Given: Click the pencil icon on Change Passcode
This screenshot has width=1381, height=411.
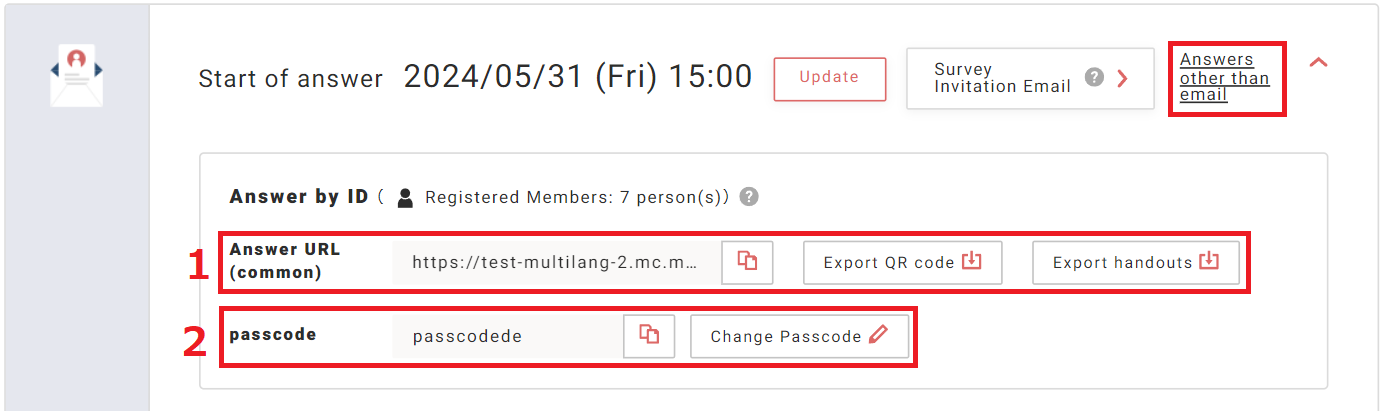Looking at the screenshot, I should 878,336.
